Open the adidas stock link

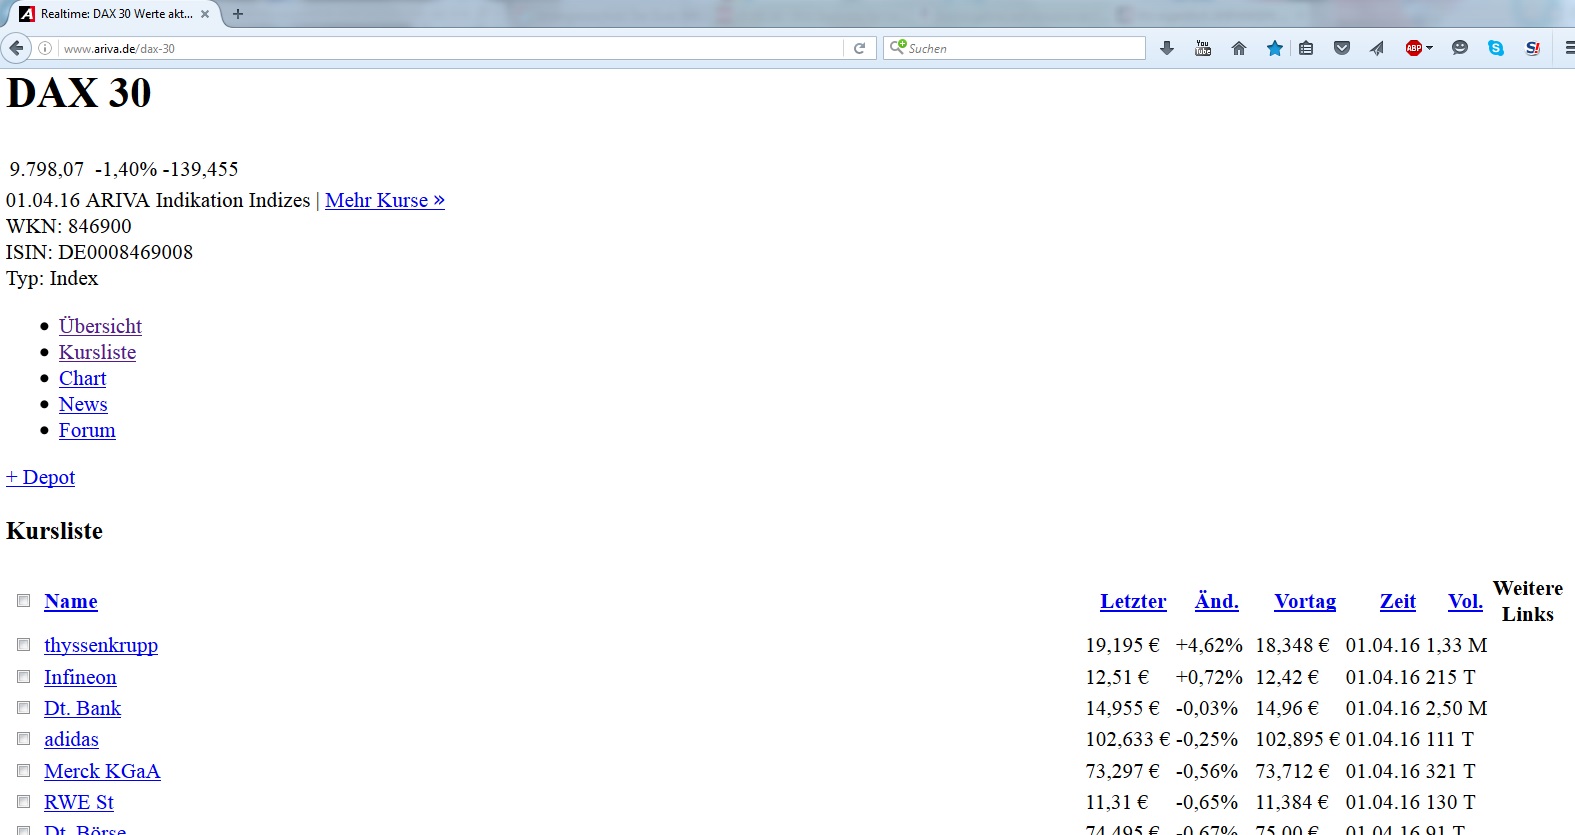click(x=71, y=739)
